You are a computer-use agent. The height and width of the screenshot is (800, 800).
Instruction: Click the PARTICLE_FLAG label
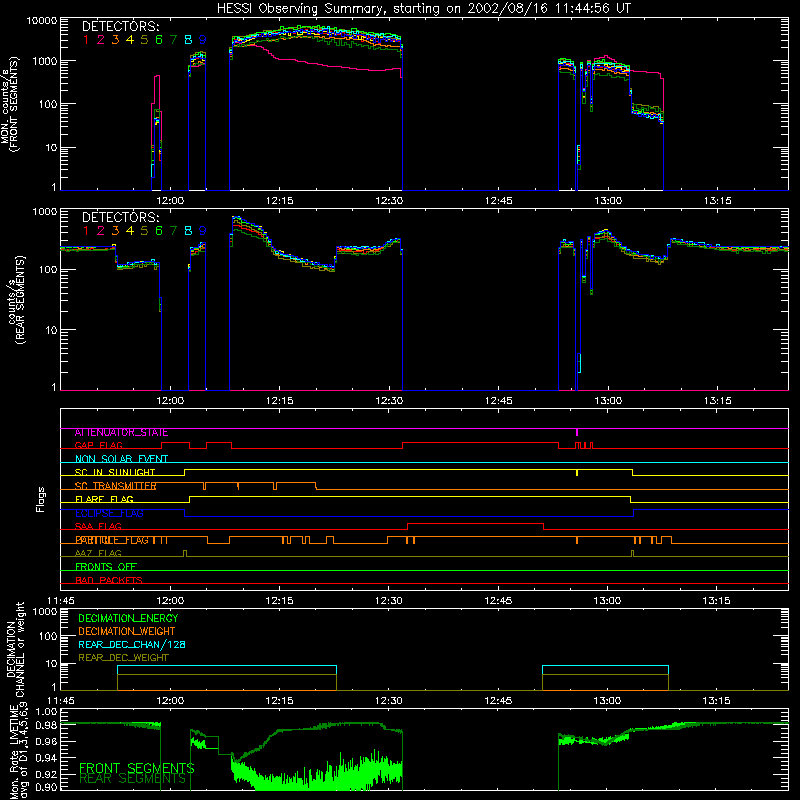pos(112,540)
